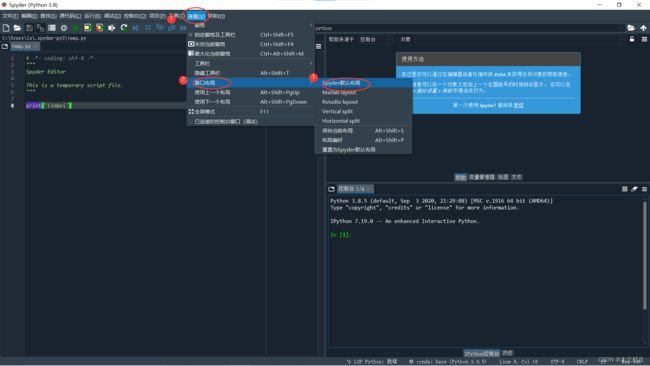The image size is (650, 366).
Task: Toggle the help pane lock icon
Action: [x=632, y=39]
